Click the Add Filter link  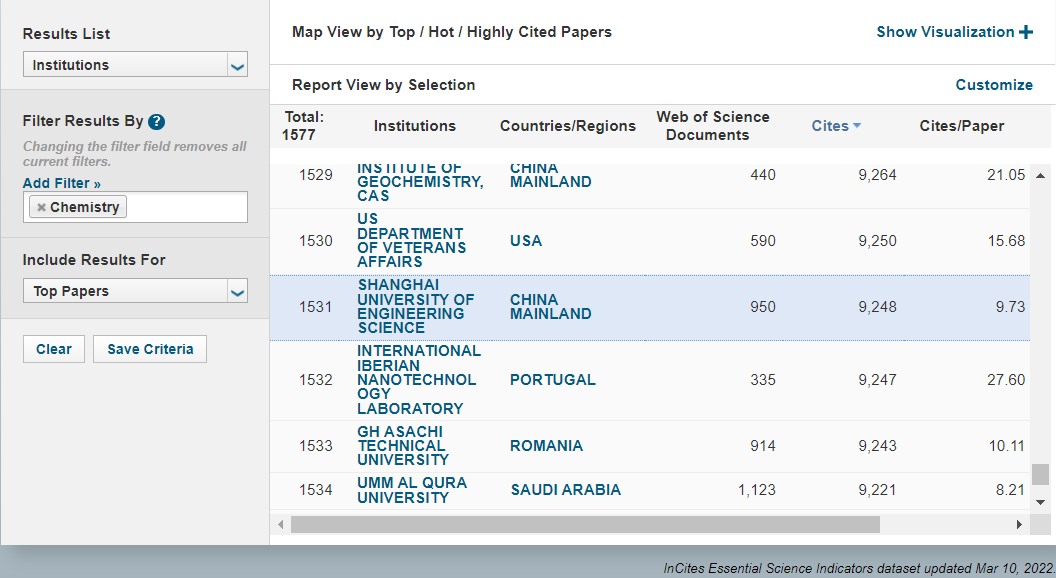pyautogui.click(x=62, y=183)
